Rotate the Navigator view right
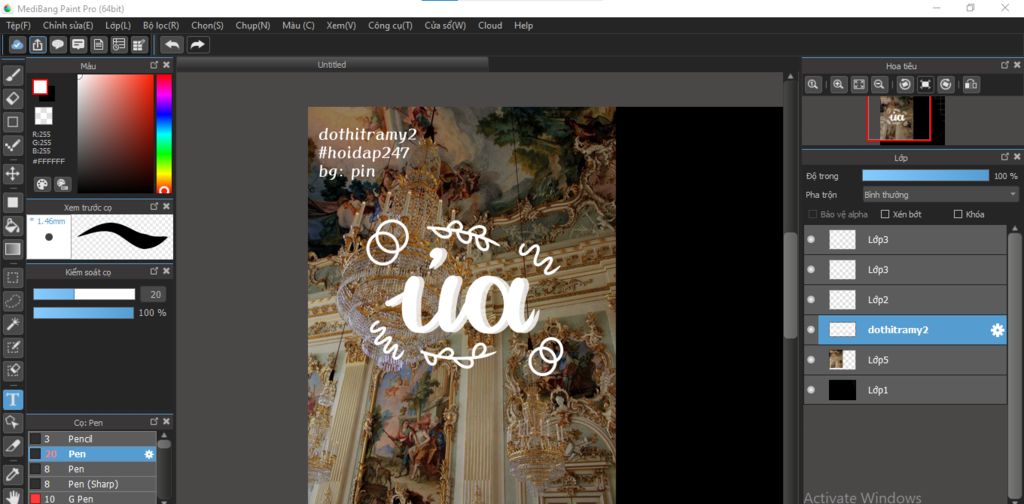This screenshot has width=1024, height=504. pyautogui.click(x=945, y=84)
